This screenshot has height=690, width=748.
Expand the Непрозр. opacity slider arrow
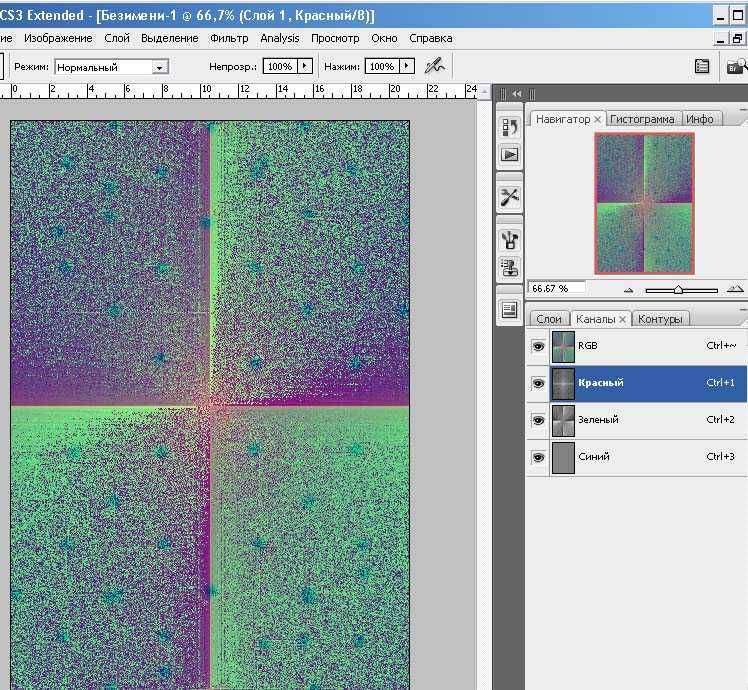click(304, 66)
